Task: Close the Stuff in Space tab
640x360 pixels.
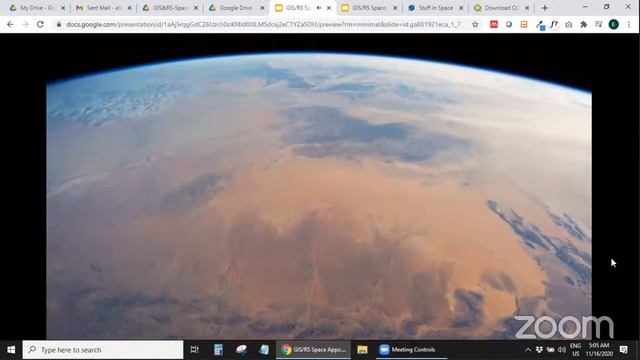Action: [461, 8]
